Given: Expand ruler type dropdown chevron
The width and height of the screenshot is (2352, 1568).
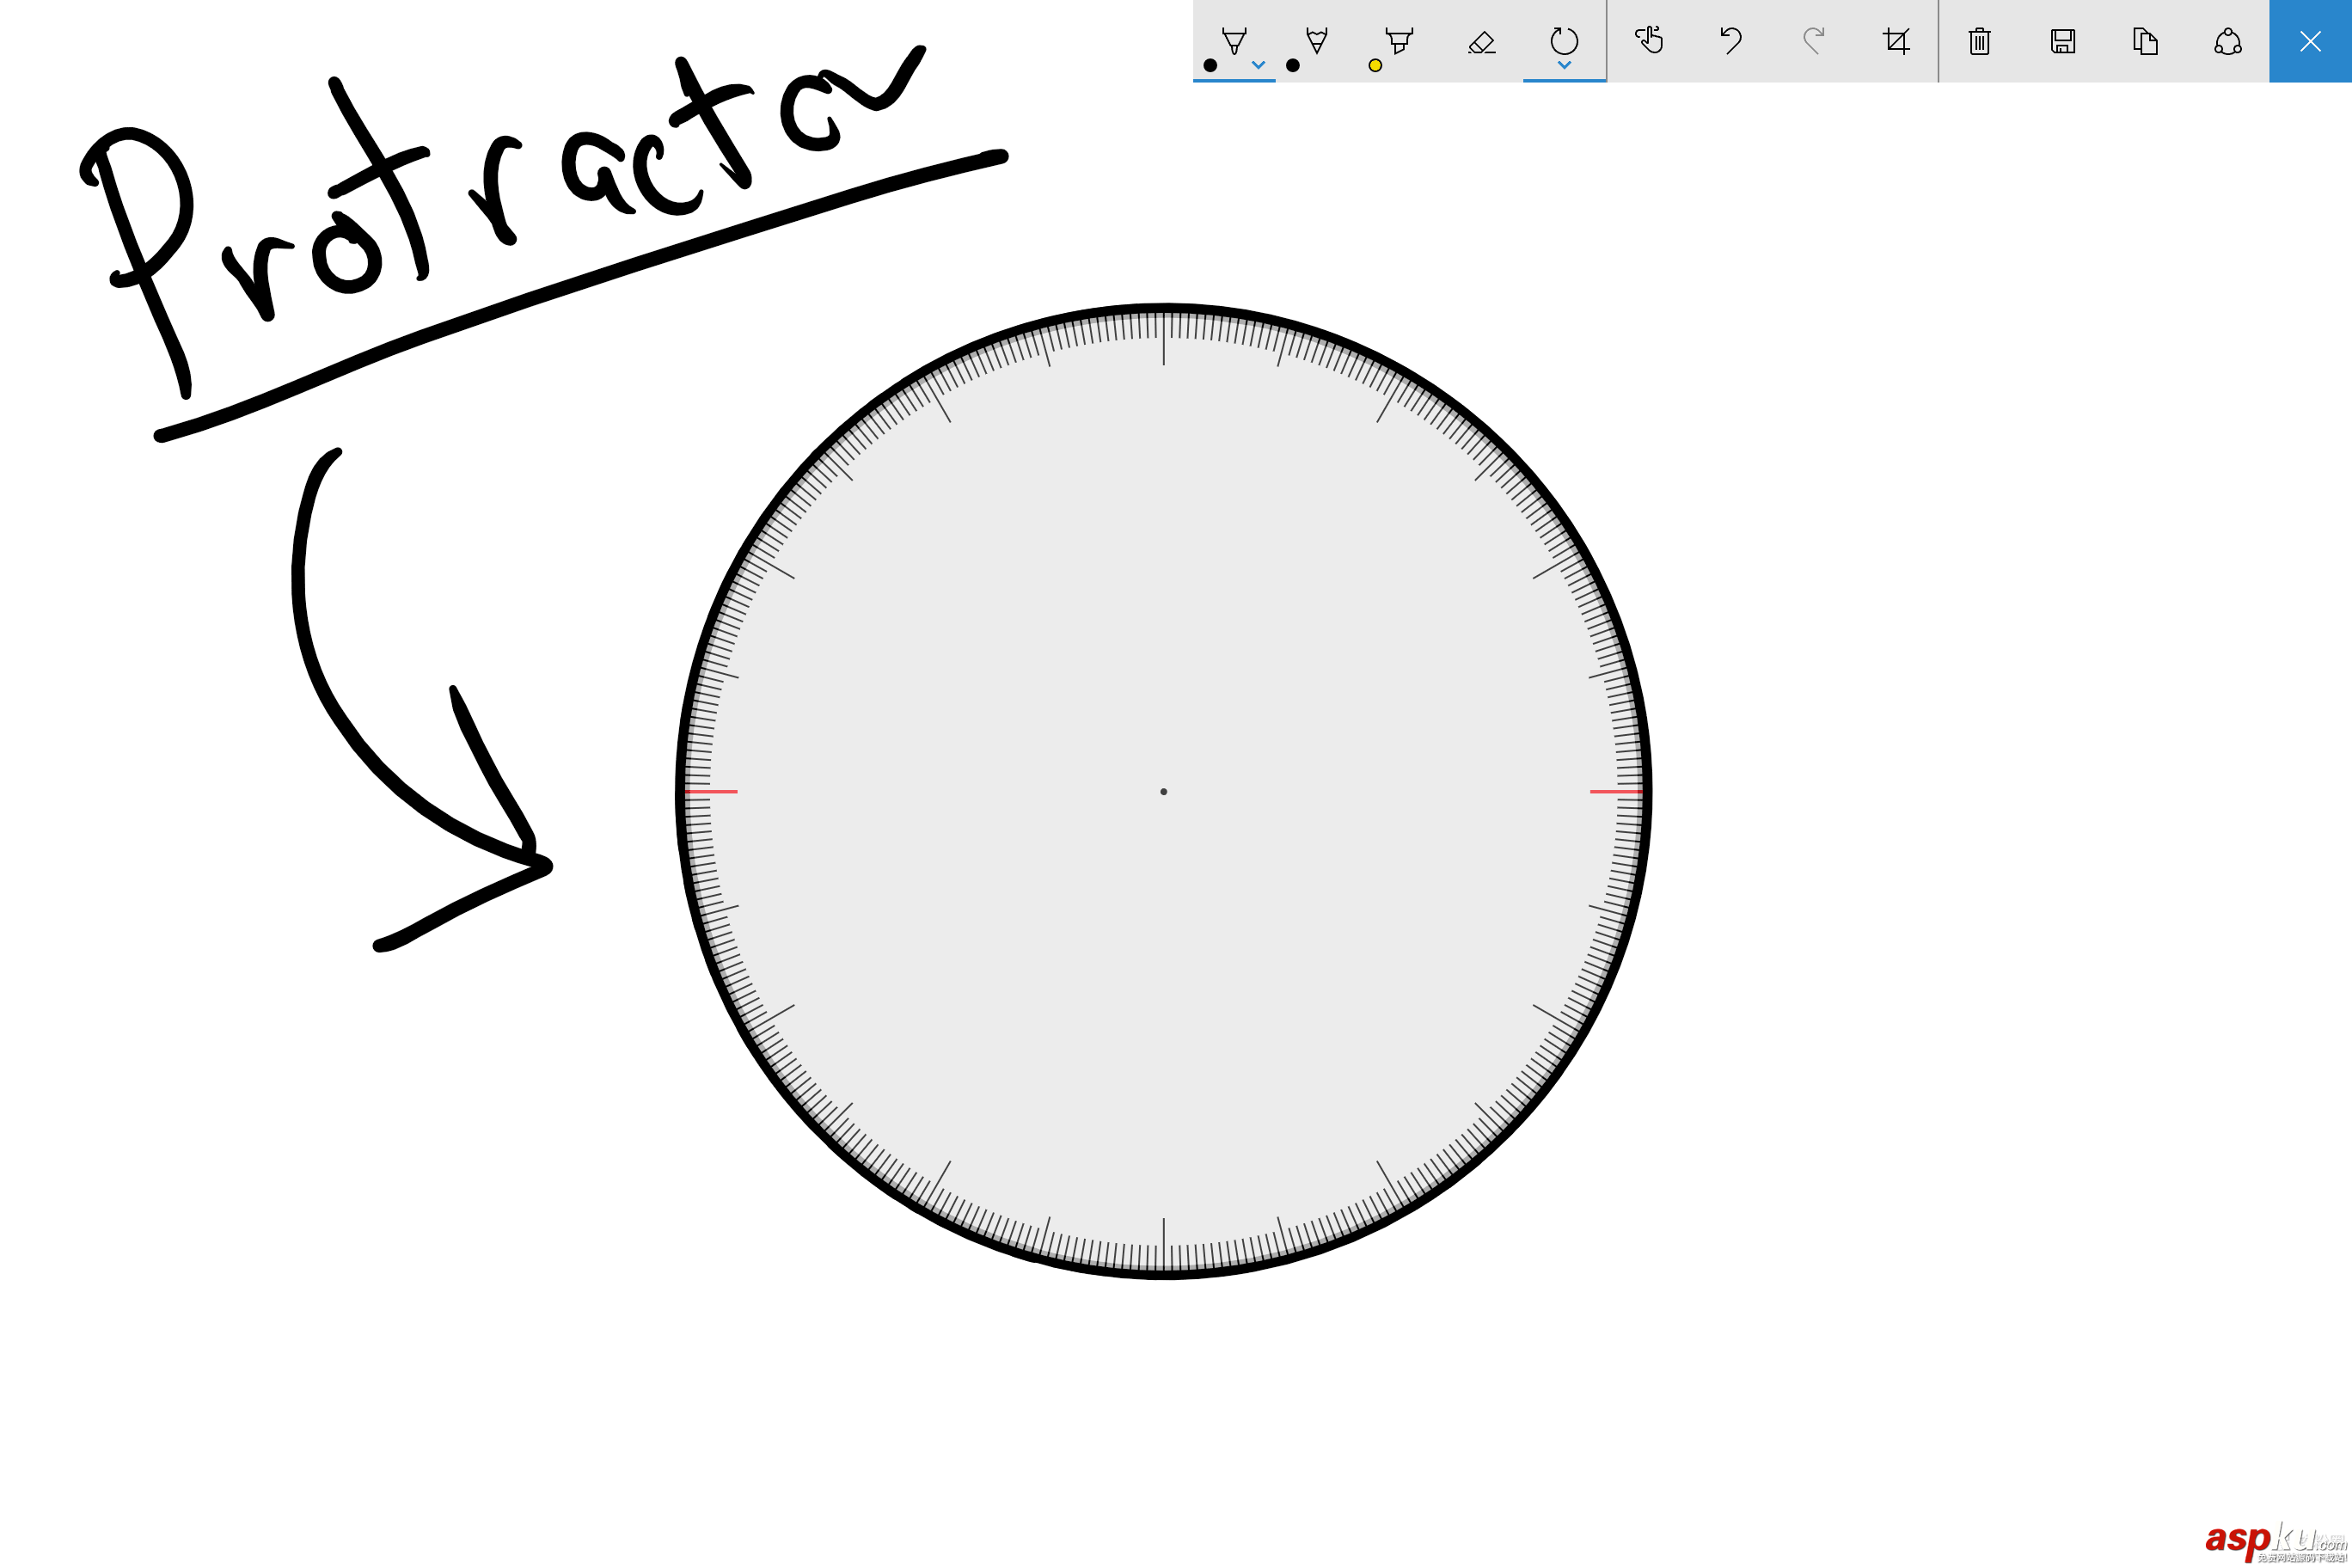Looking at the screenshot, I should click(1564, 65).
